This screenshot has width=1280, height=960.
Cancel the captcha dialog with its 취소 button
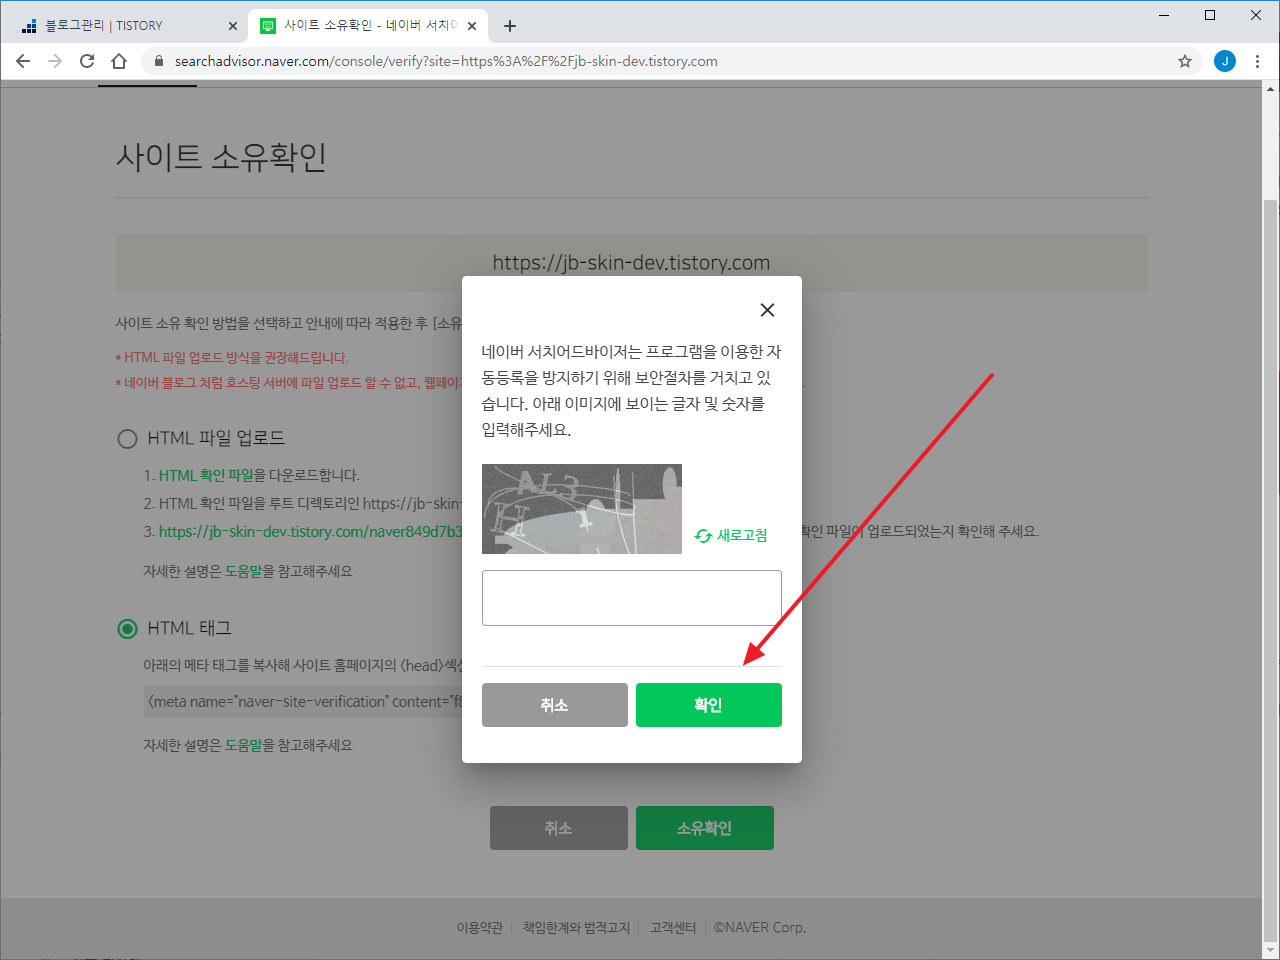tap(555, 705)
